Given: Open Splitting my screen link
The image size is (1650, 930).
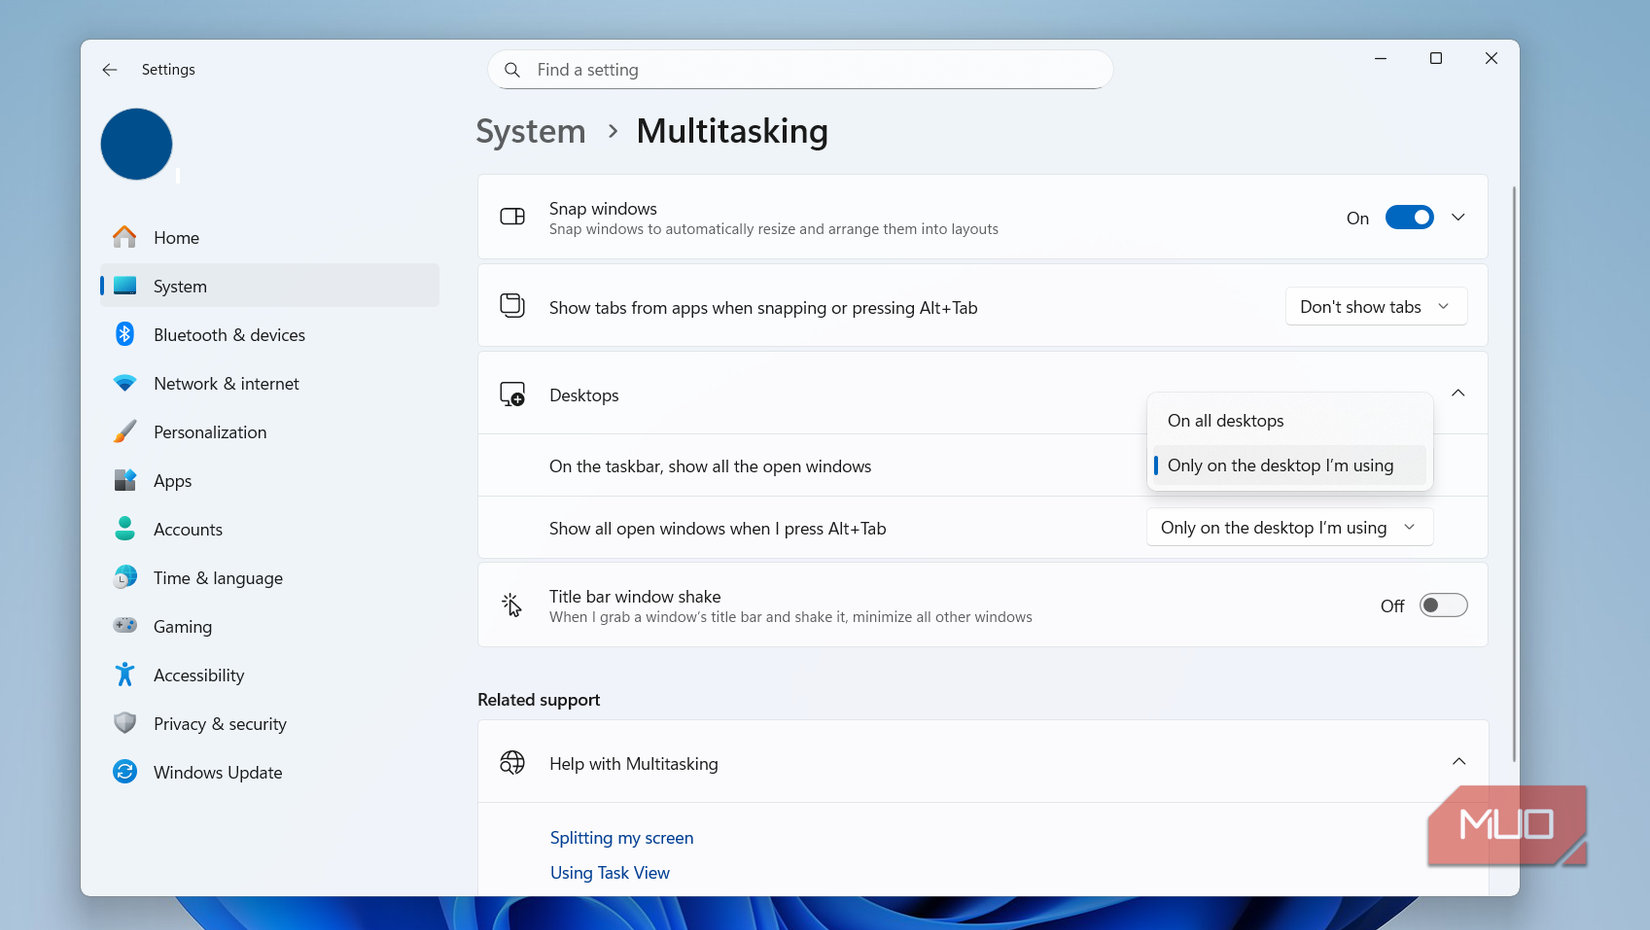Looking at the screenshot, I should [621, 838].
